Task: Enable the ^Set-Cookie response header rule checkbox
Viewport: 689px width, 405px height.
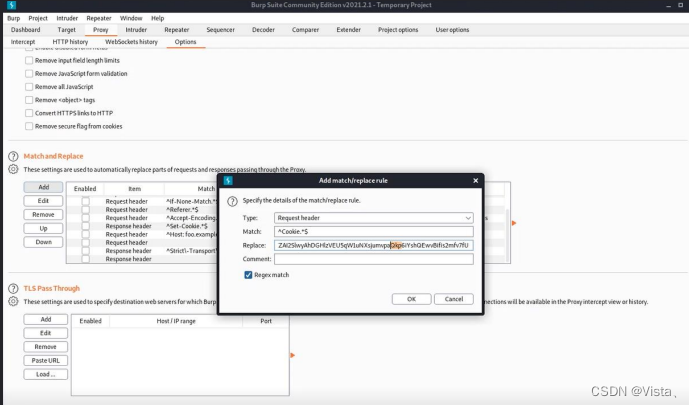Action: pyautogui.click(x=86, y=226)
